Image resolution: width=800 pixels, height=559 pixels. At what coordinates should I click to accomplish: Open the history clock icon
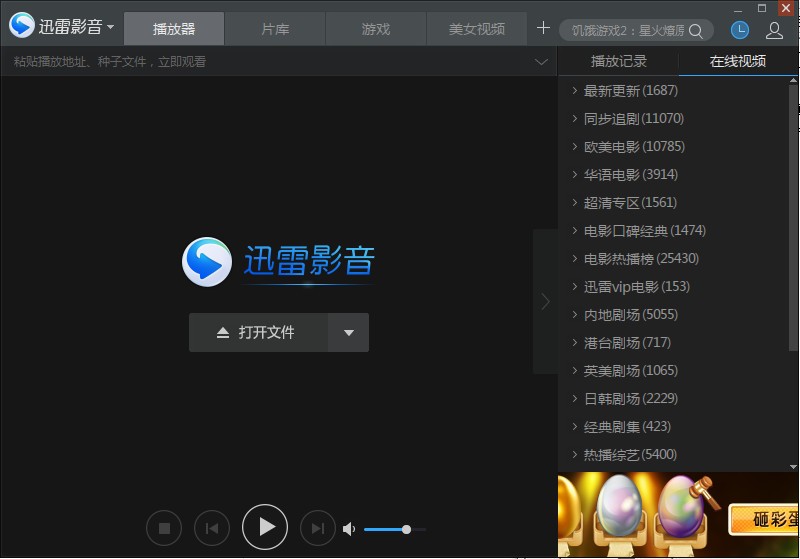[x=740, y=30]
